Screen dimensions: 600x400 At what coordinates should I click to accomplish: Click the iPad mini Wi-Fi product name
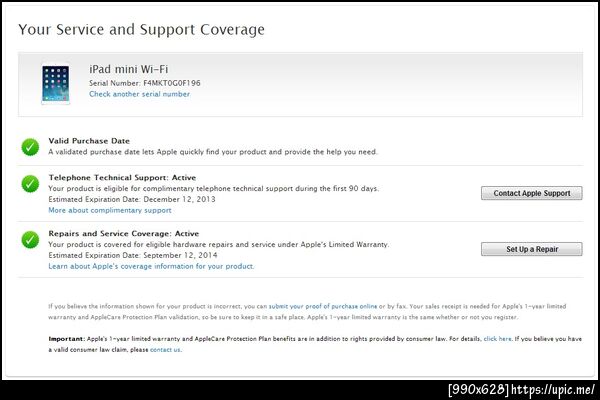click(129, 69)
